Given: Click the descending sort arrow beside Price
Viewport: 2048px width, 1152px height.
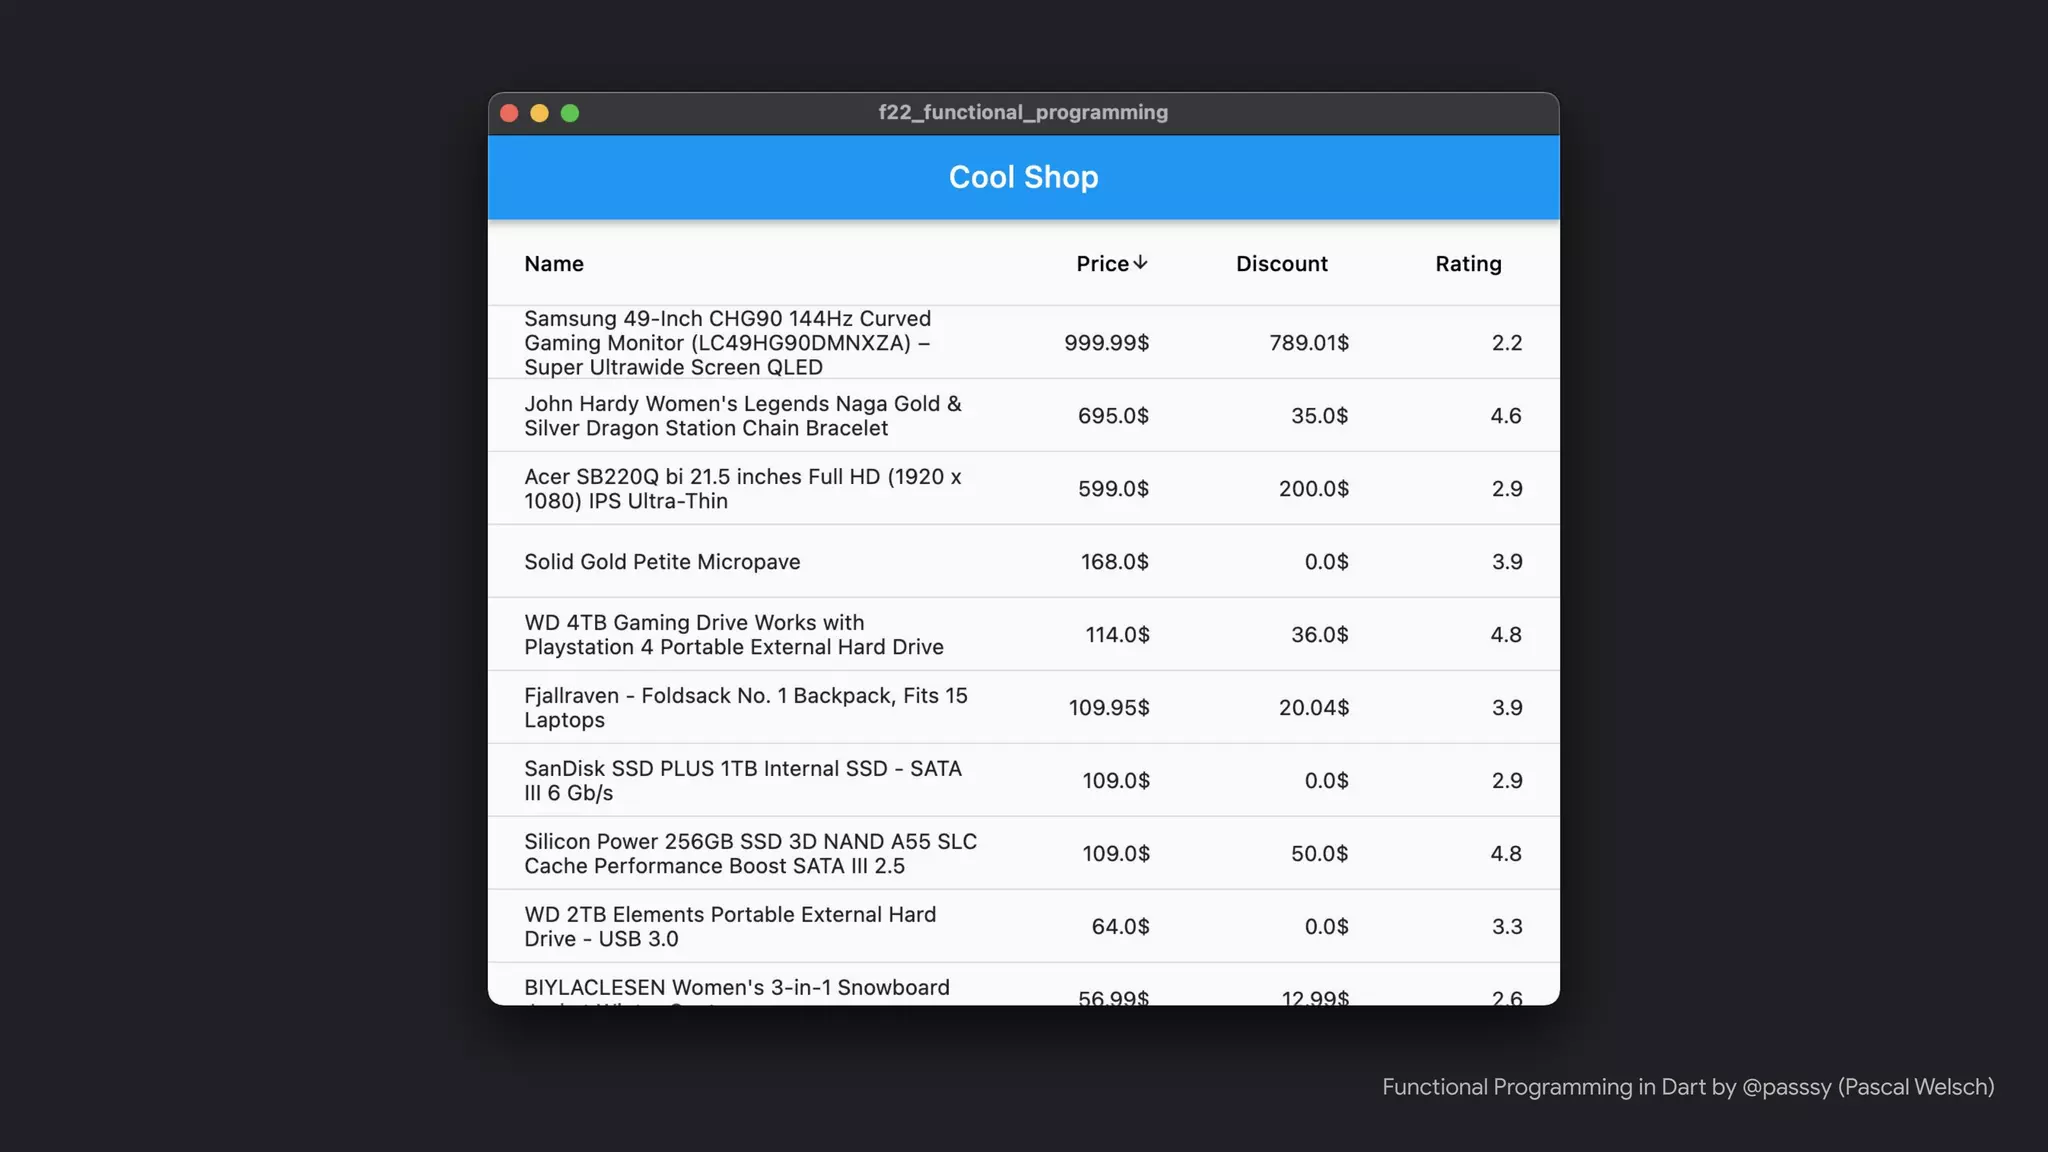Looking at the screenshot, I should click(1140, 263).
